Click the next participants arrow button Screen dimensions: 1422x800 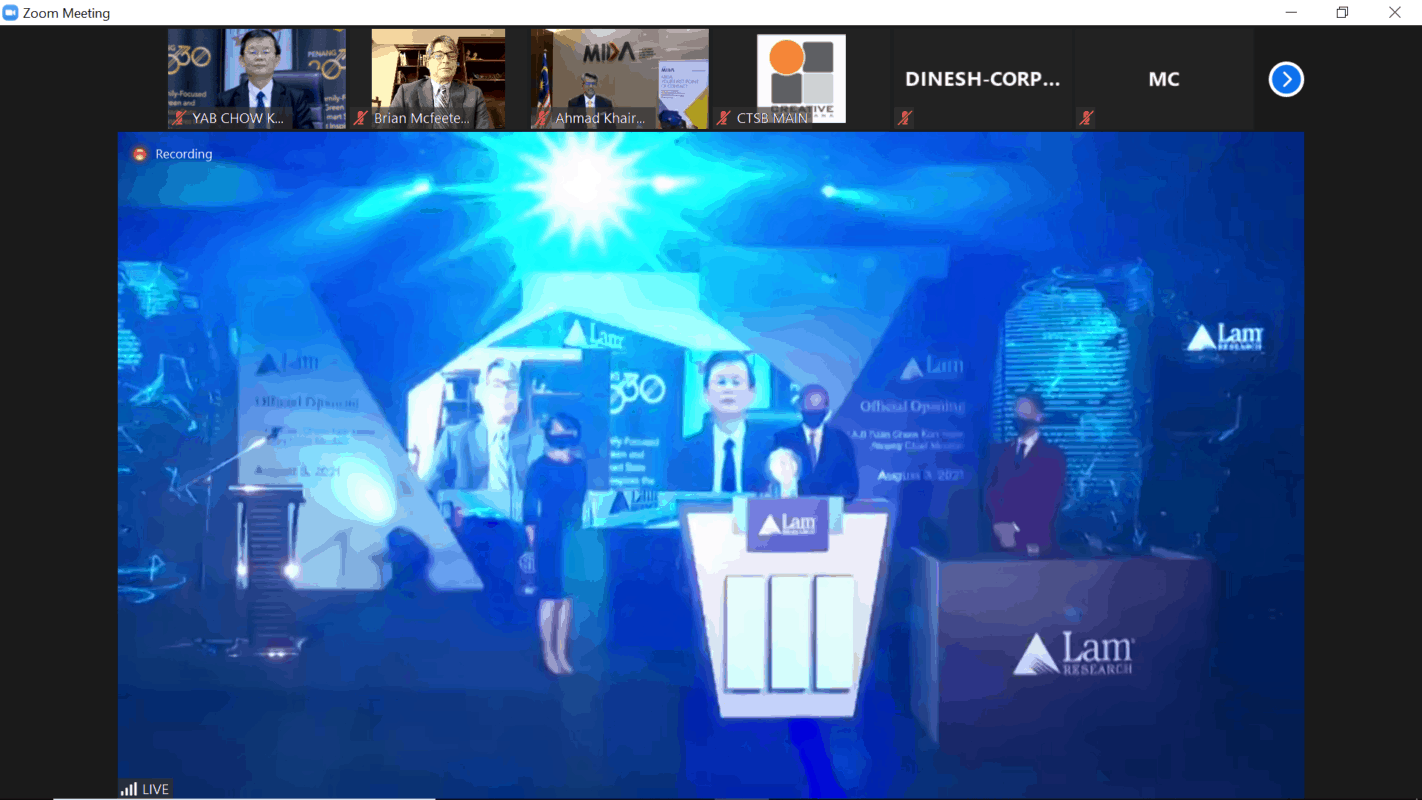(x=1286, y=79)
